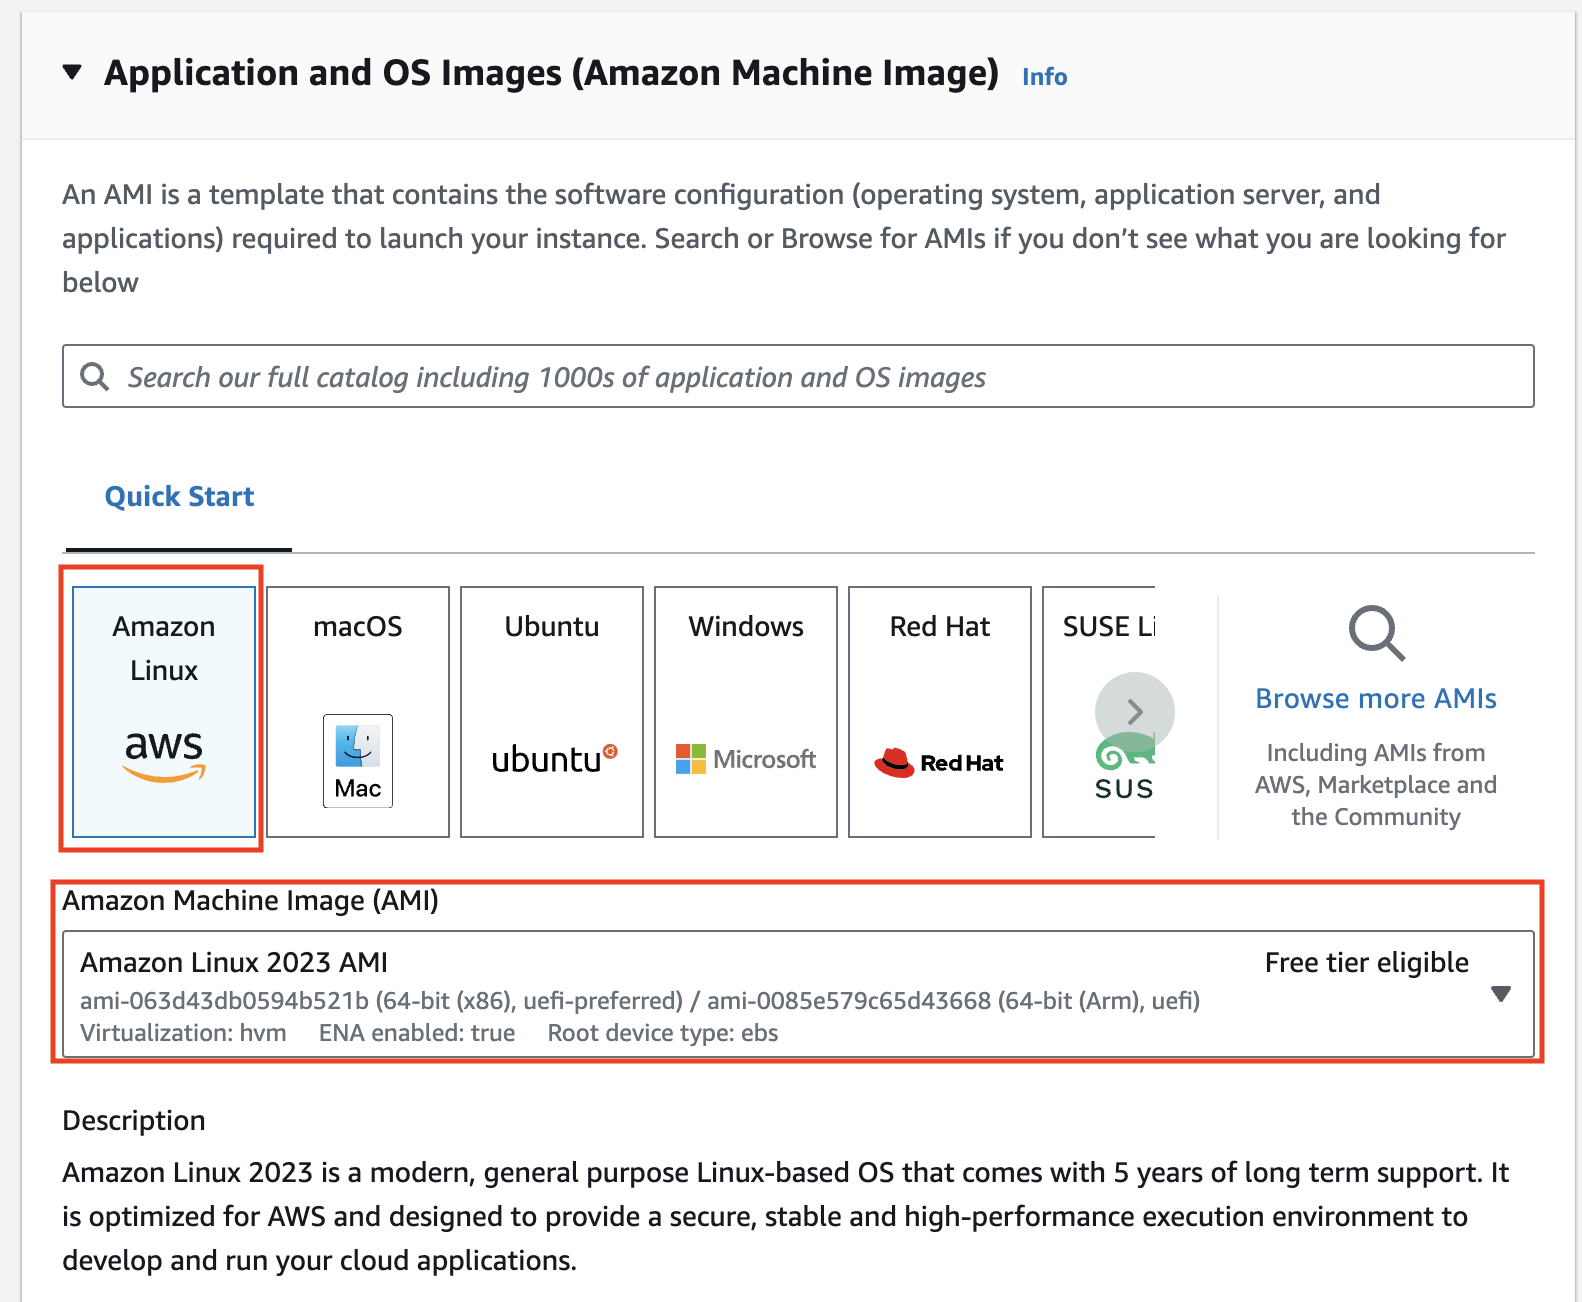Image resolution: width=1582 pixels, height=1302 pixels.
Task: Click the Including AMIs from AWS text
Action: pos(1376,784)
